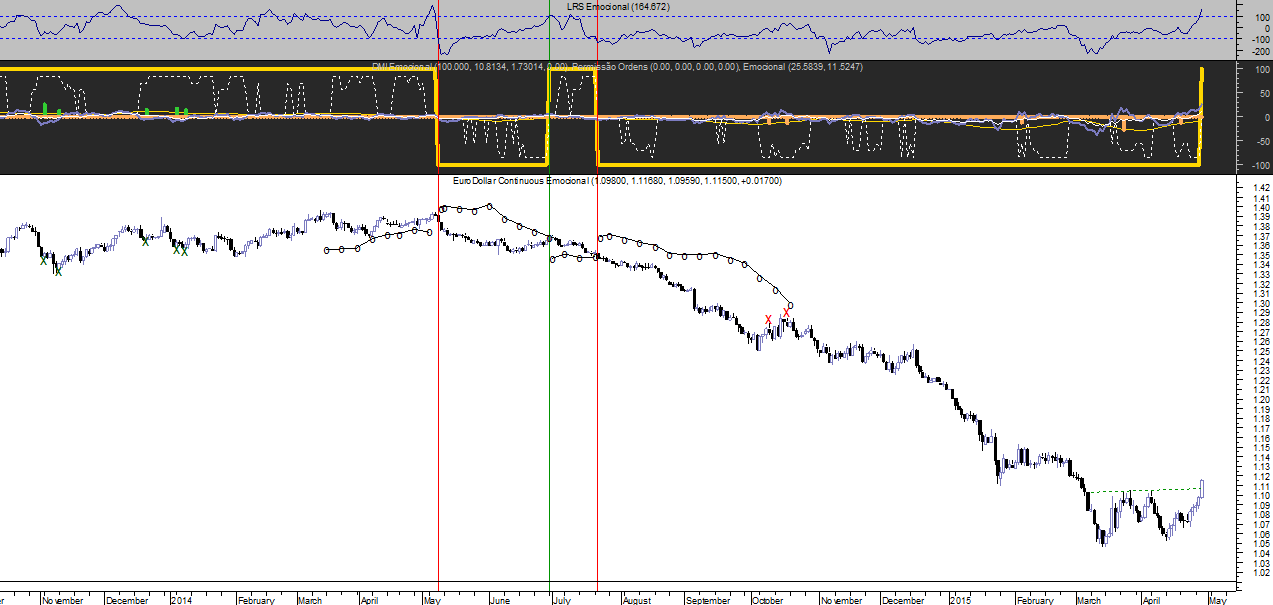The height and width of the screenshot is (605, 1273).
Task: Click the 2014 year label on time axis
Action: coord(181,600)
